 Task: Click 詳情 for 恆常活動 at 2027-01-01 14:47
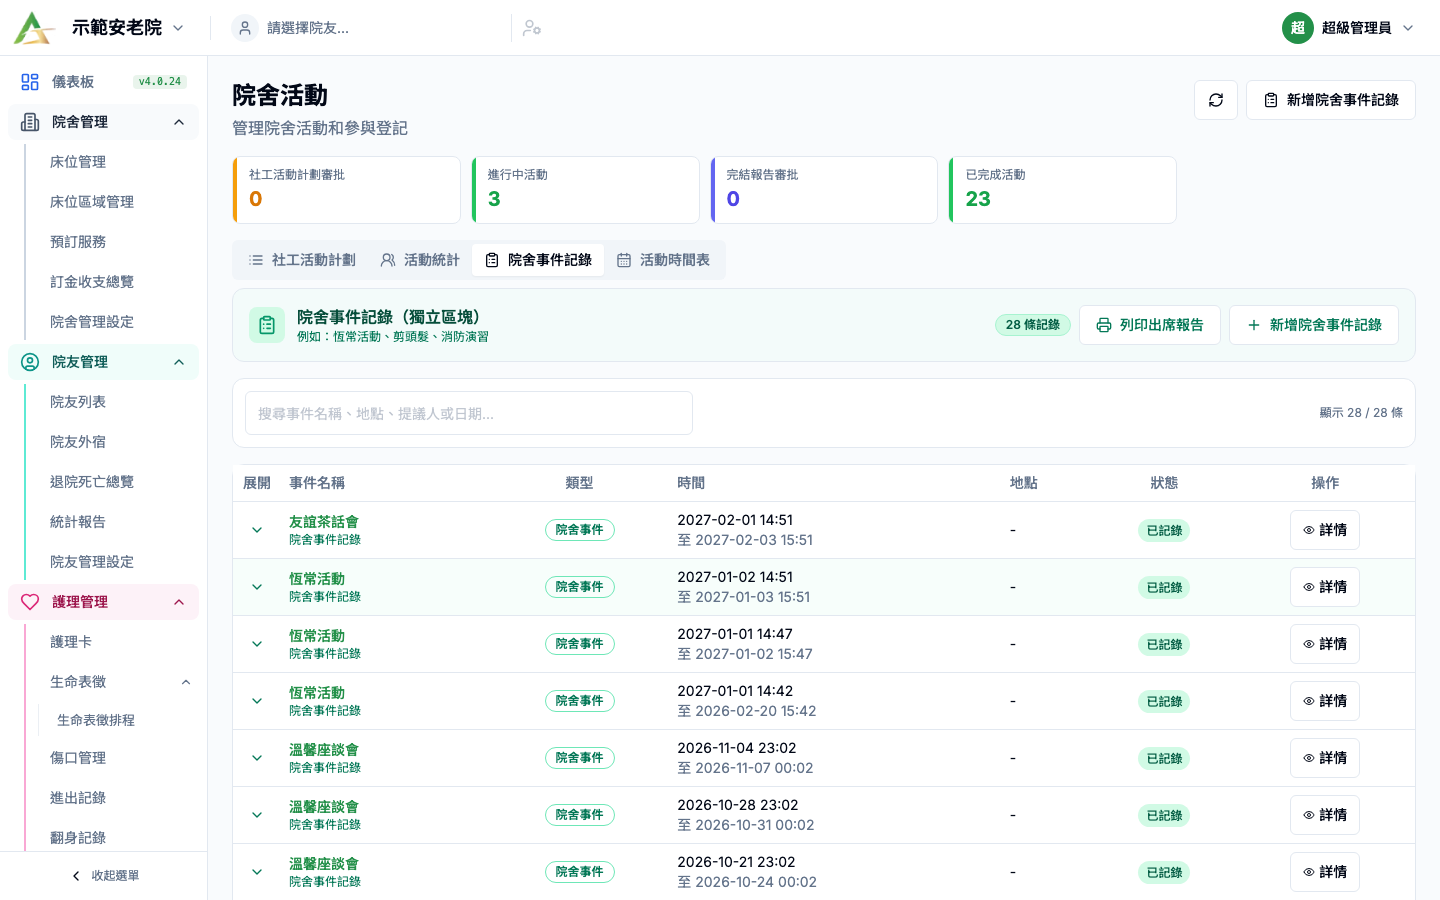coord(1325,644)
